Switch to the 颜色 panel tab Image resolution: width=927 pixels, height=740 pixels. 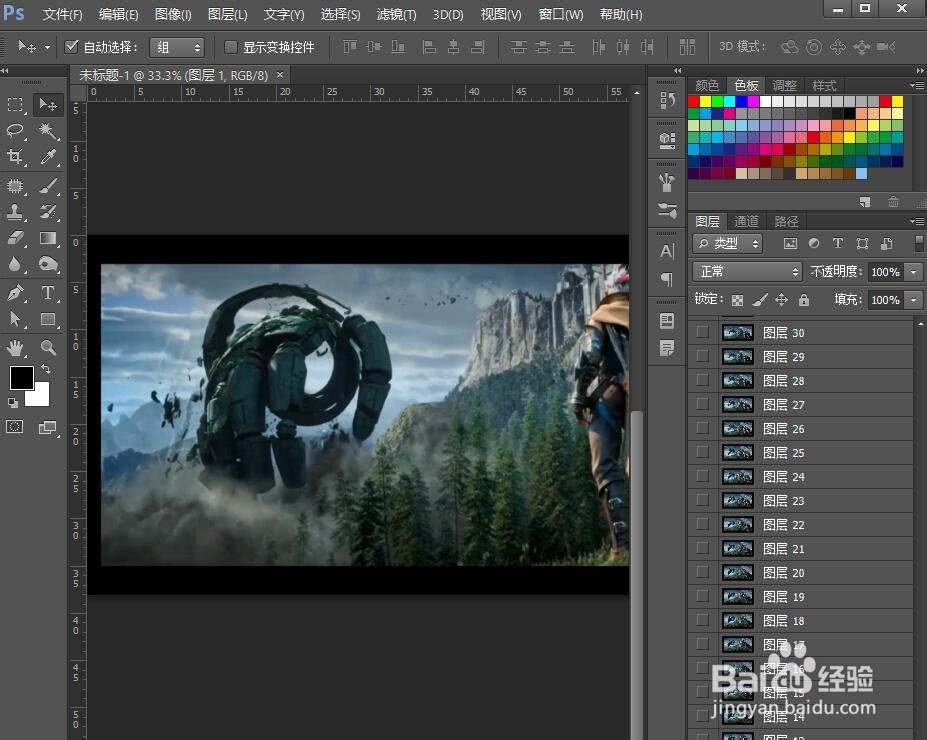coord(707,85)
